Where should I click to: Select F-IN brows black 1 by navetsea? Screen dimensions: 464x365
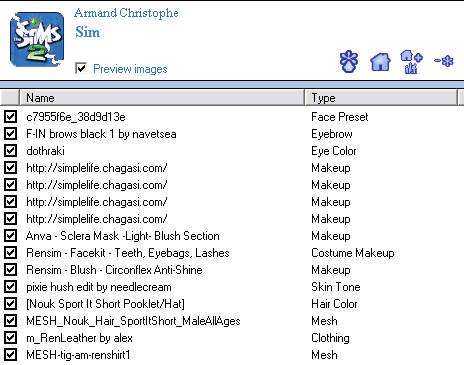click(x=101, y=134)
